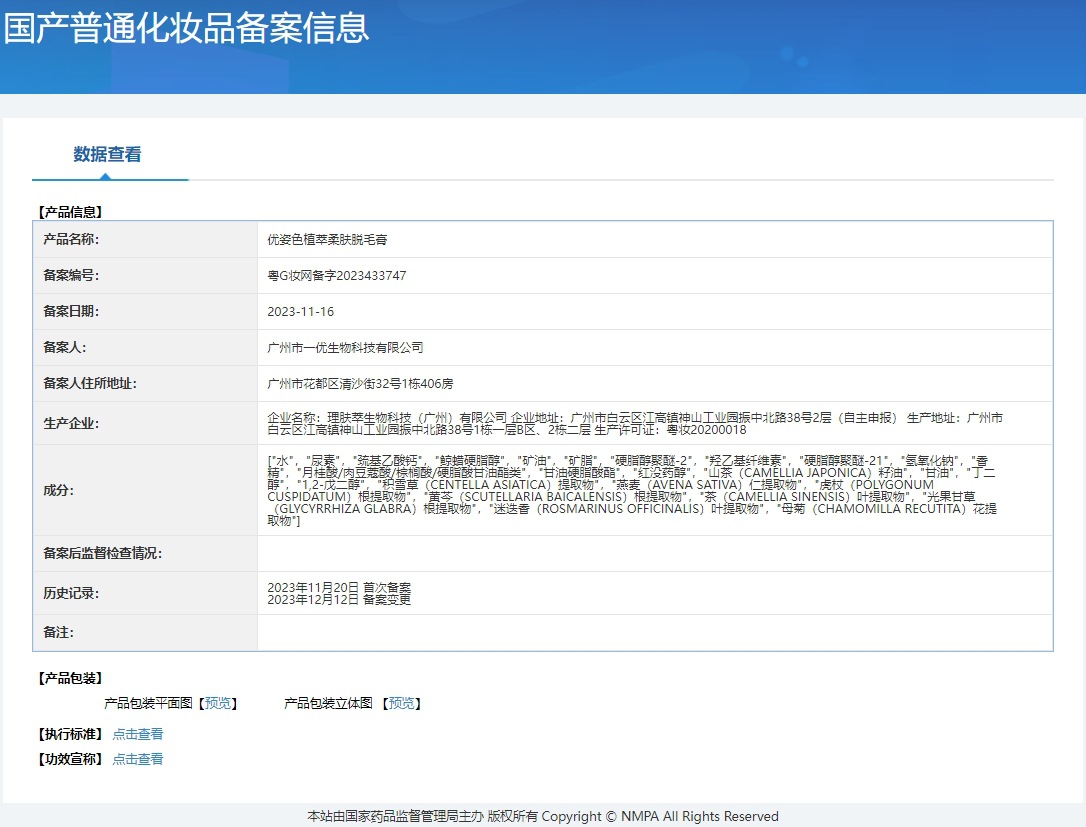Open the 数据查看 tab
The width and height of the screenshot is (1086, 827).
coord(107,155)
